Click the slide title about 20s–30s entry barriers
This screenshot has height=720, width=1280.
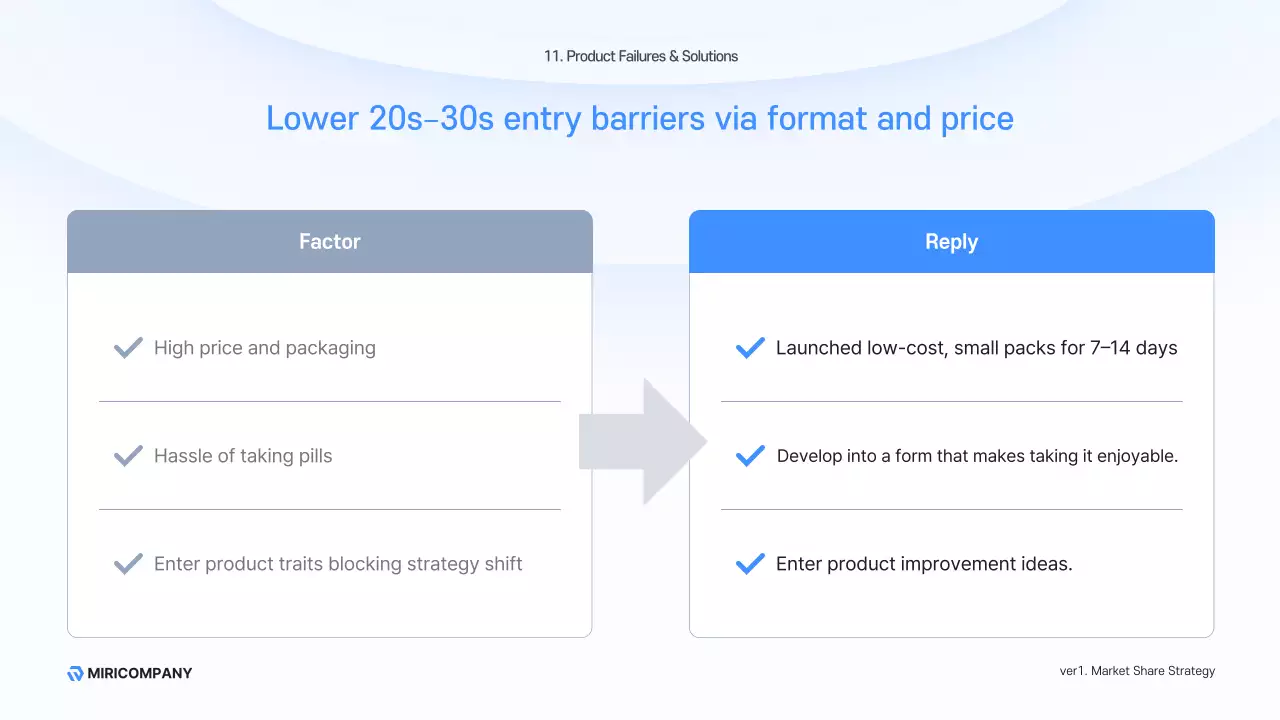(640, 118)
